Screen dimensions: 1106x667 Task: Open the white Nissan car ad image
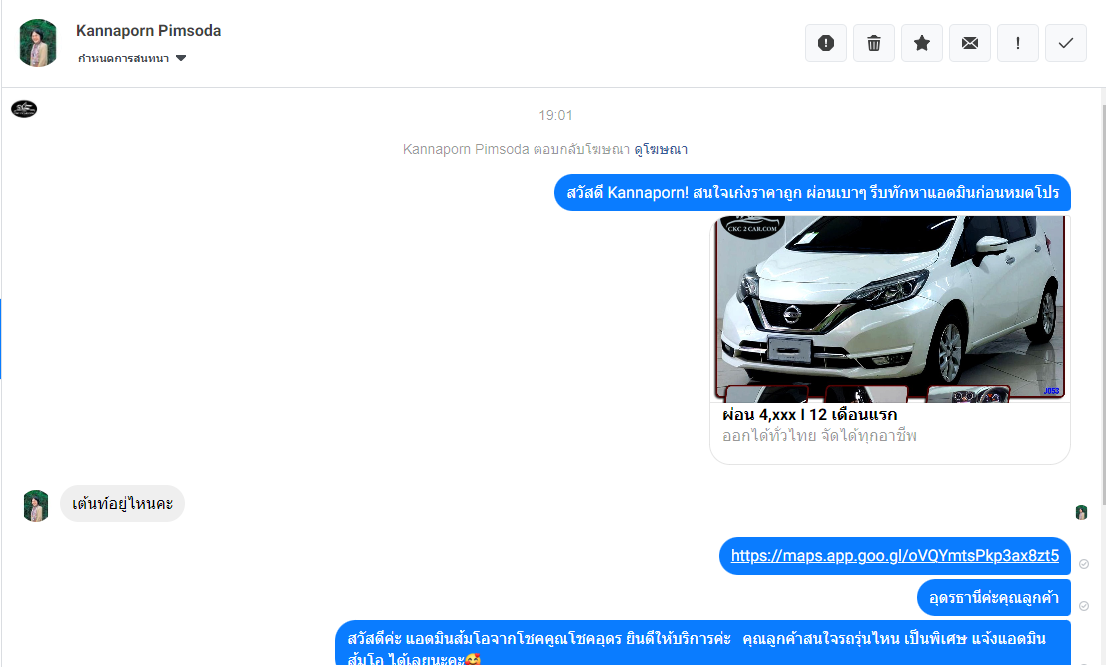pos(889,309)
